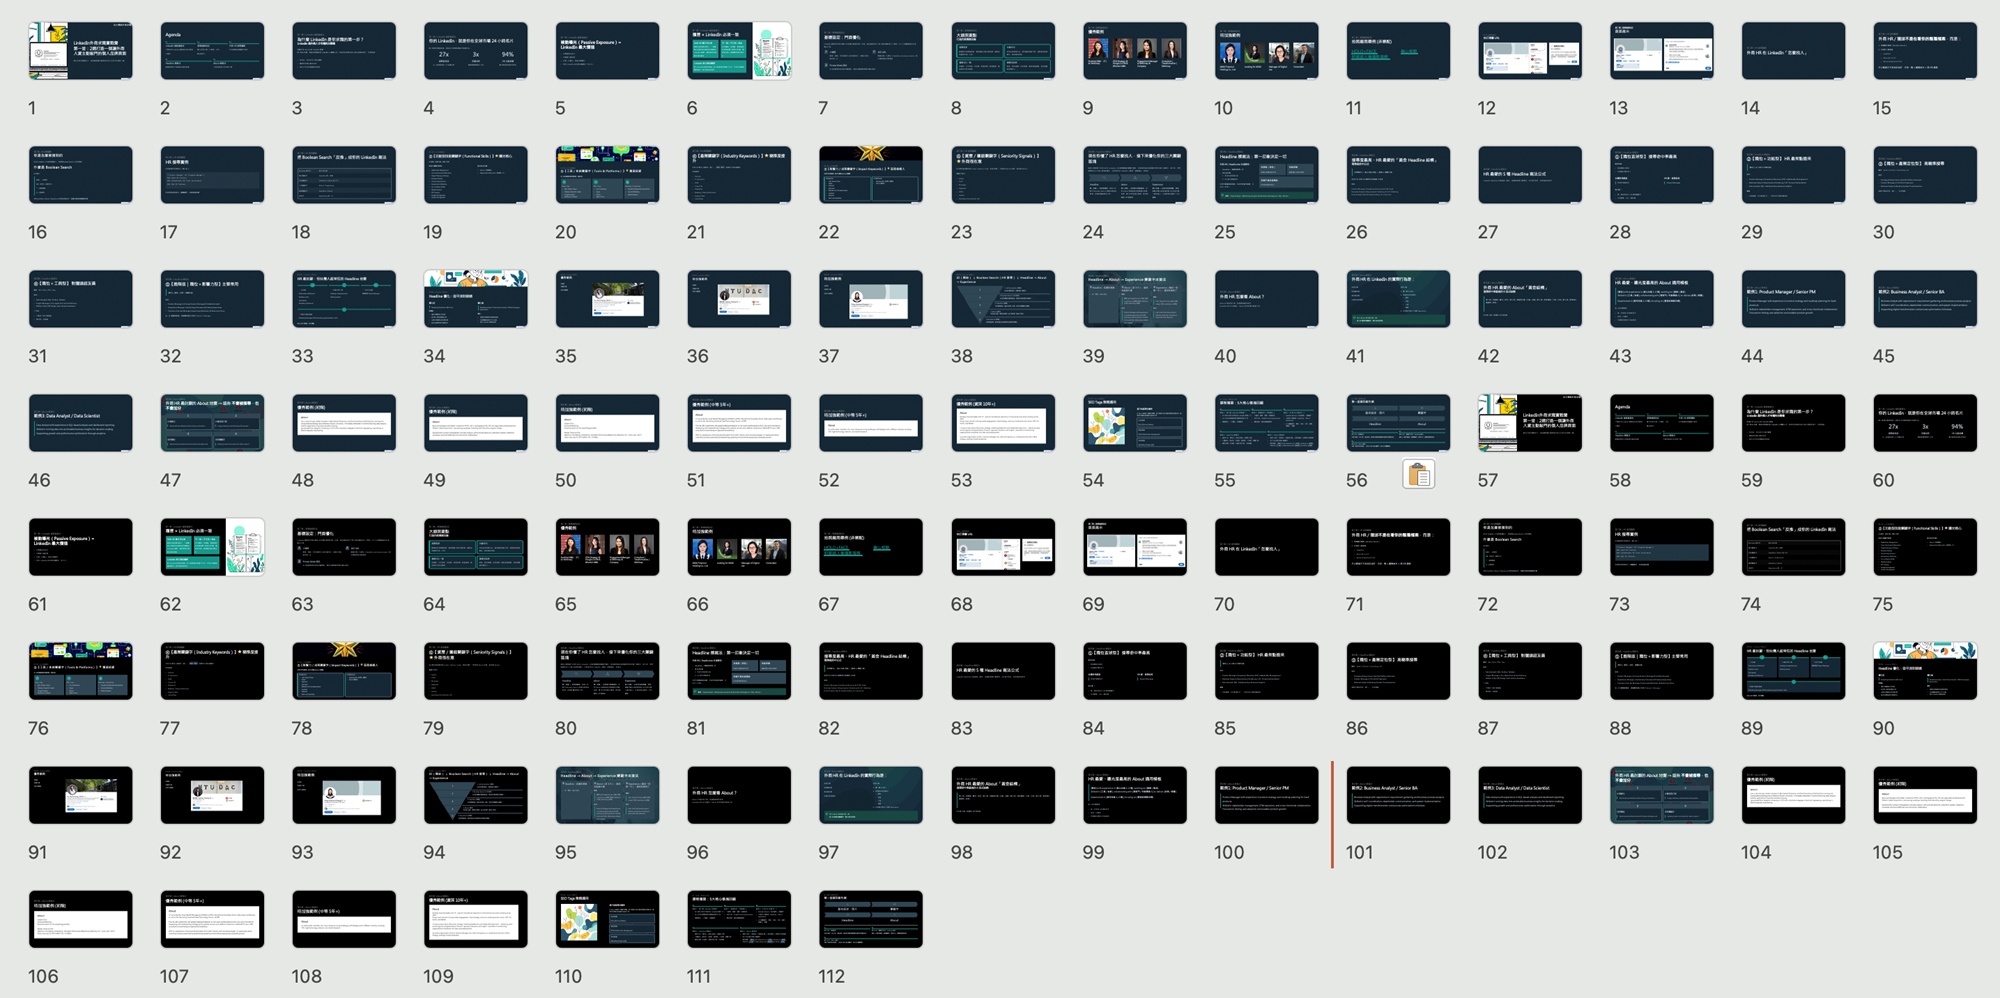
Task: Click slide 54 with abstract colorful artwork
Action: (1134, 423)
